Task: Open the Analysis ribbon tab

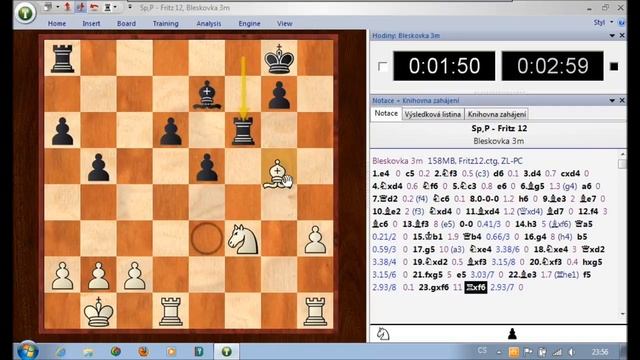Action: click(x=209, y=23)
